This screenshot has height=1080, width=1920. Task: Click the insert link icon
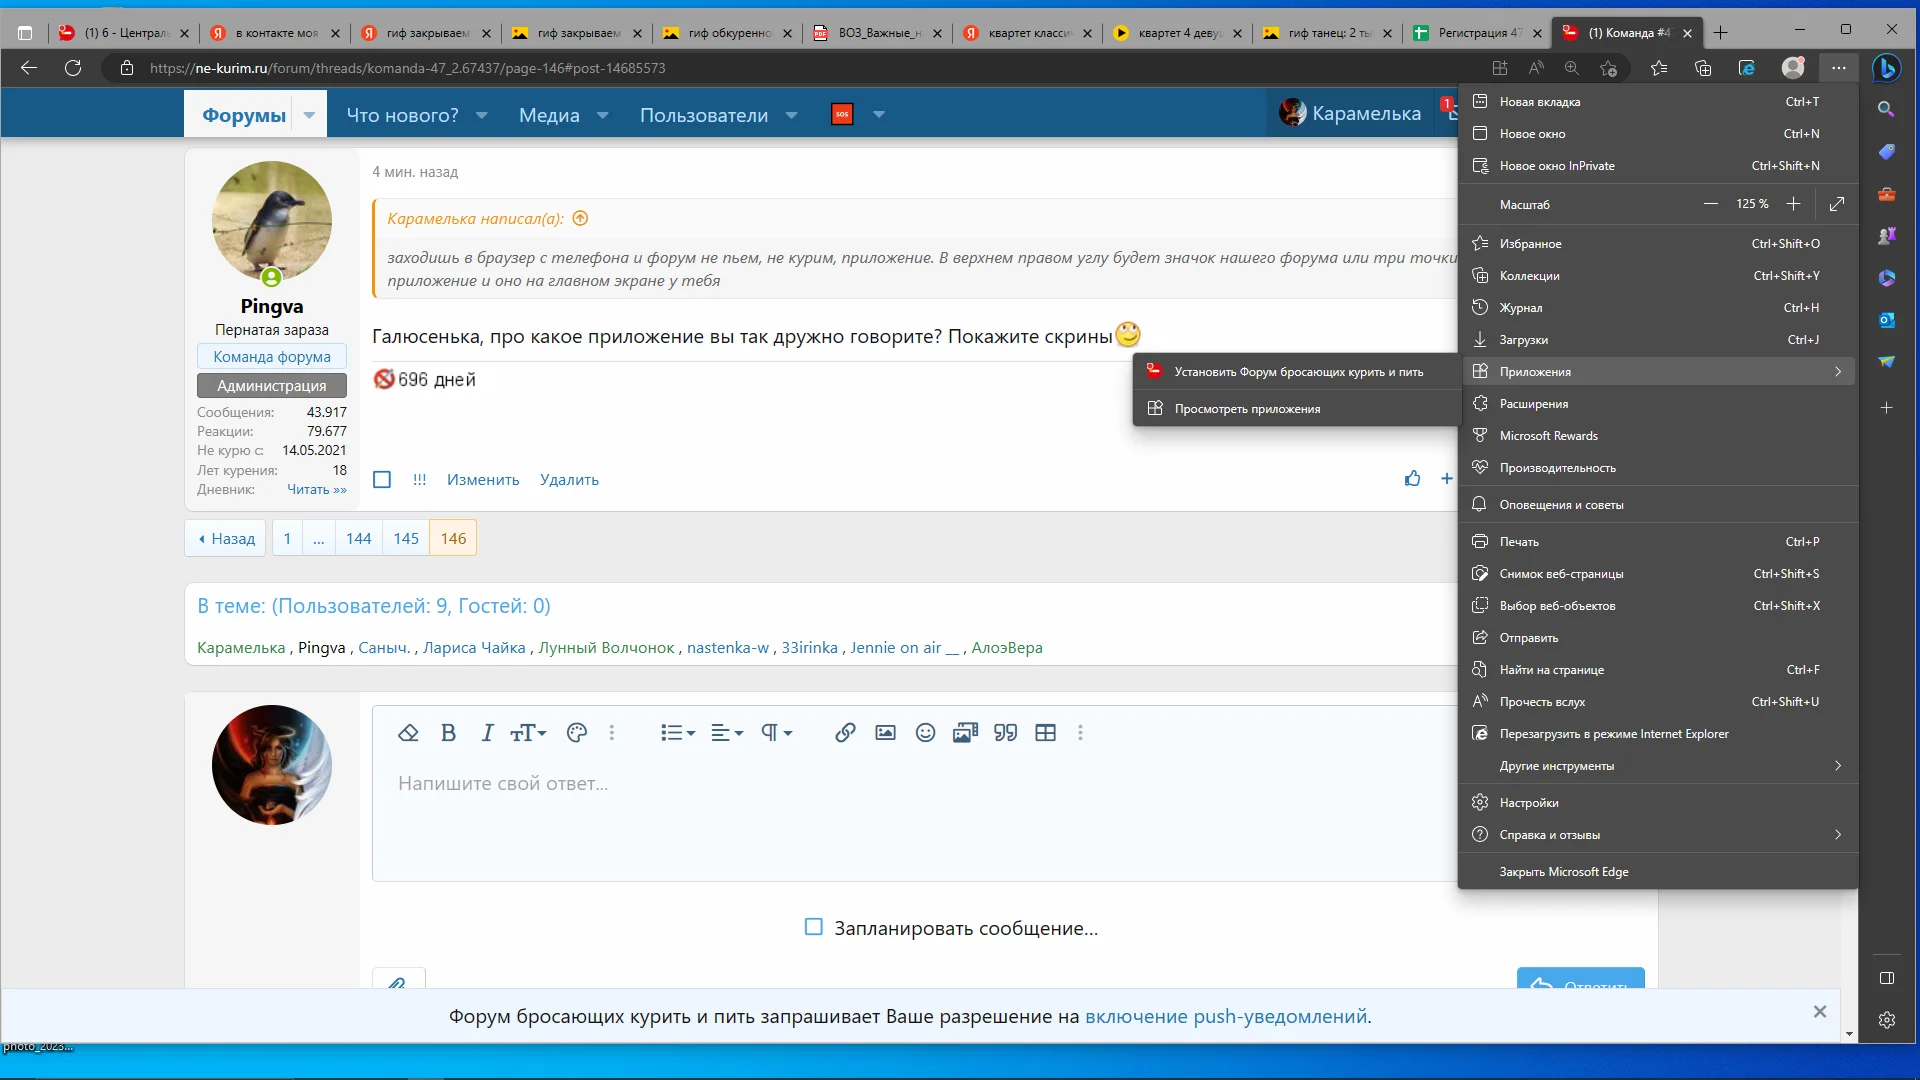(845, 733)
